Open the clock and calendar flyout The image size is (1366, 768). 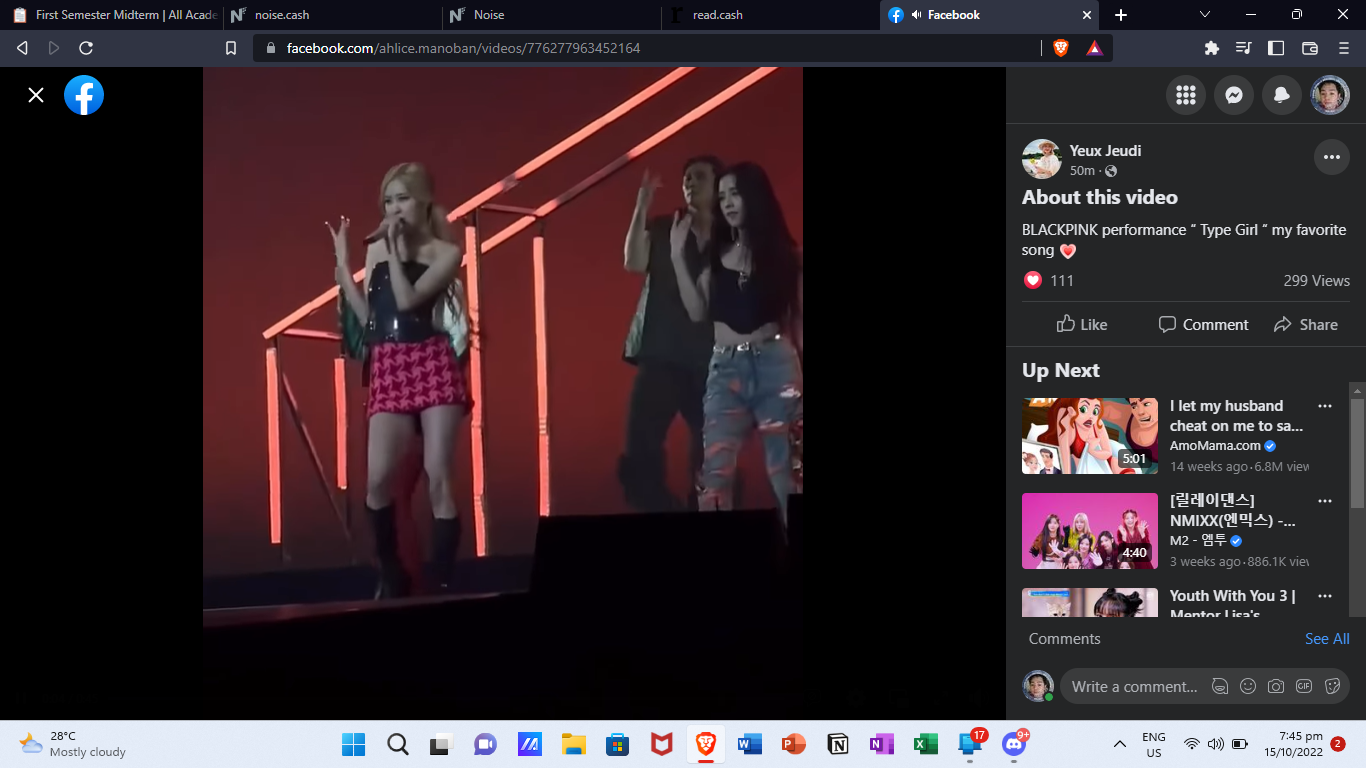tap(1292, 744)
